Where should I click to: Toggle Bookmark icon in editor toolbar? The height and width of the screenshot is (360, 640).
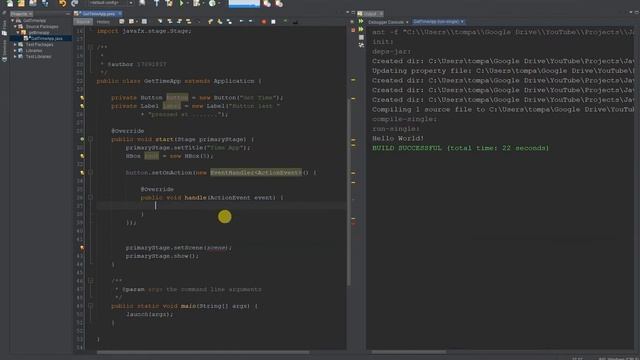[229, 22]
